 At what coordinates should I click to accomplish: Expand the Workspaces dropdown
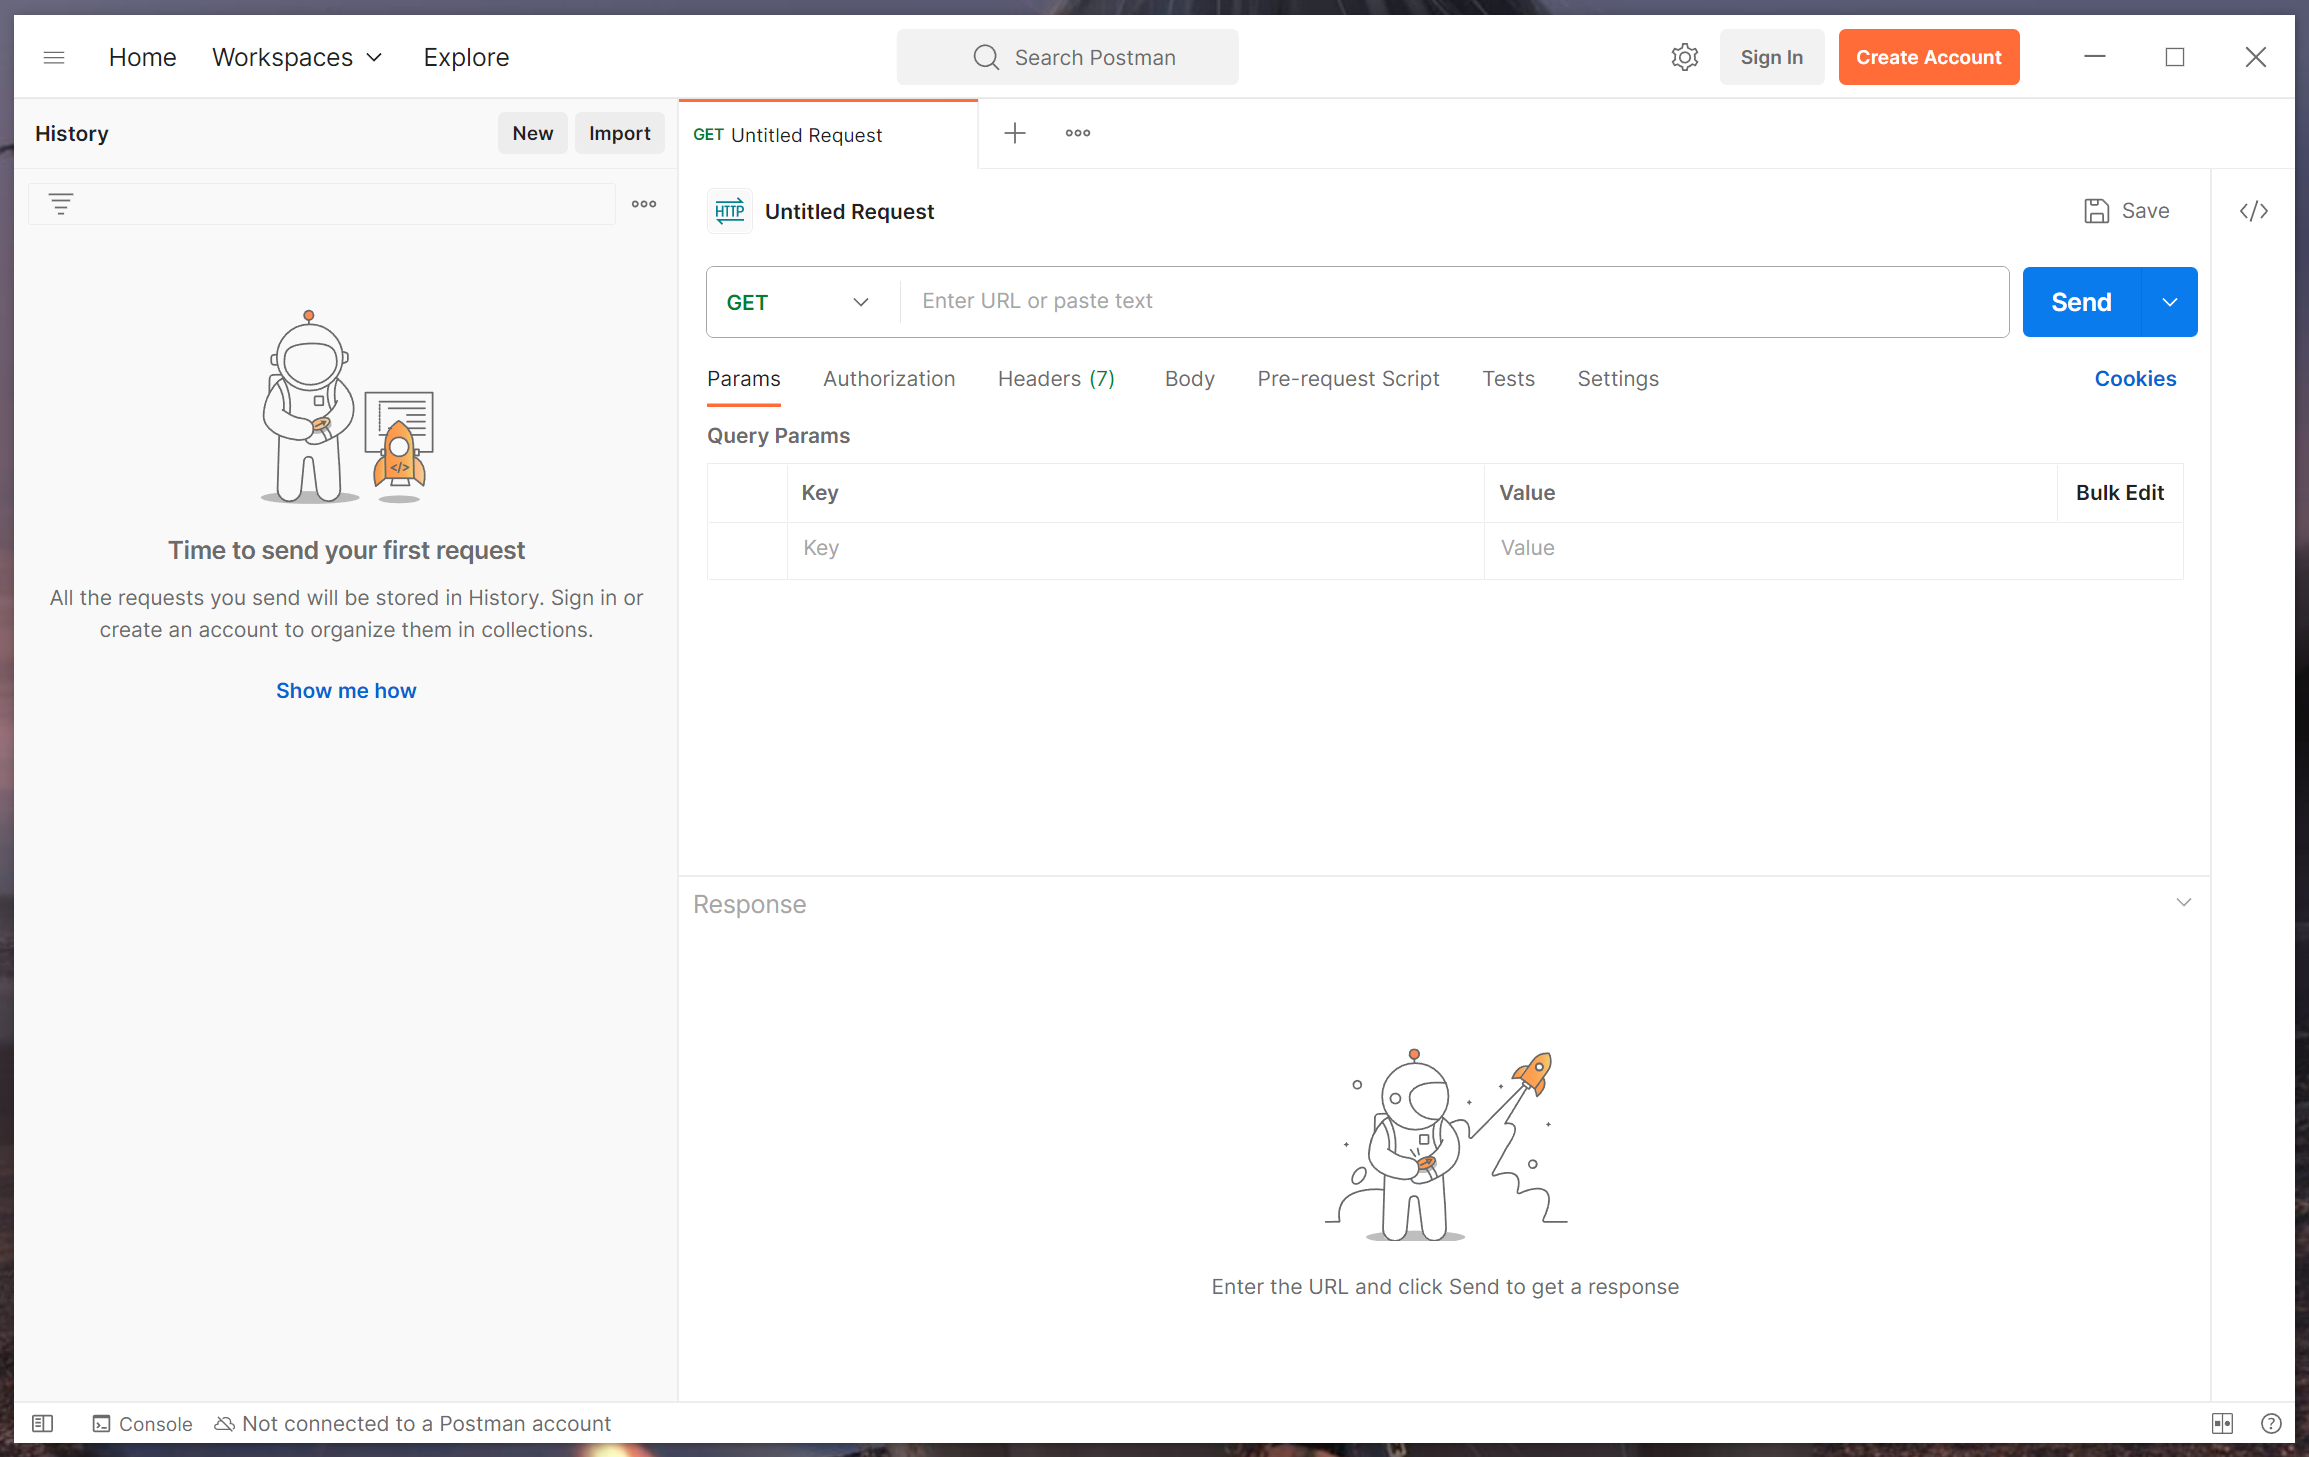297,57
